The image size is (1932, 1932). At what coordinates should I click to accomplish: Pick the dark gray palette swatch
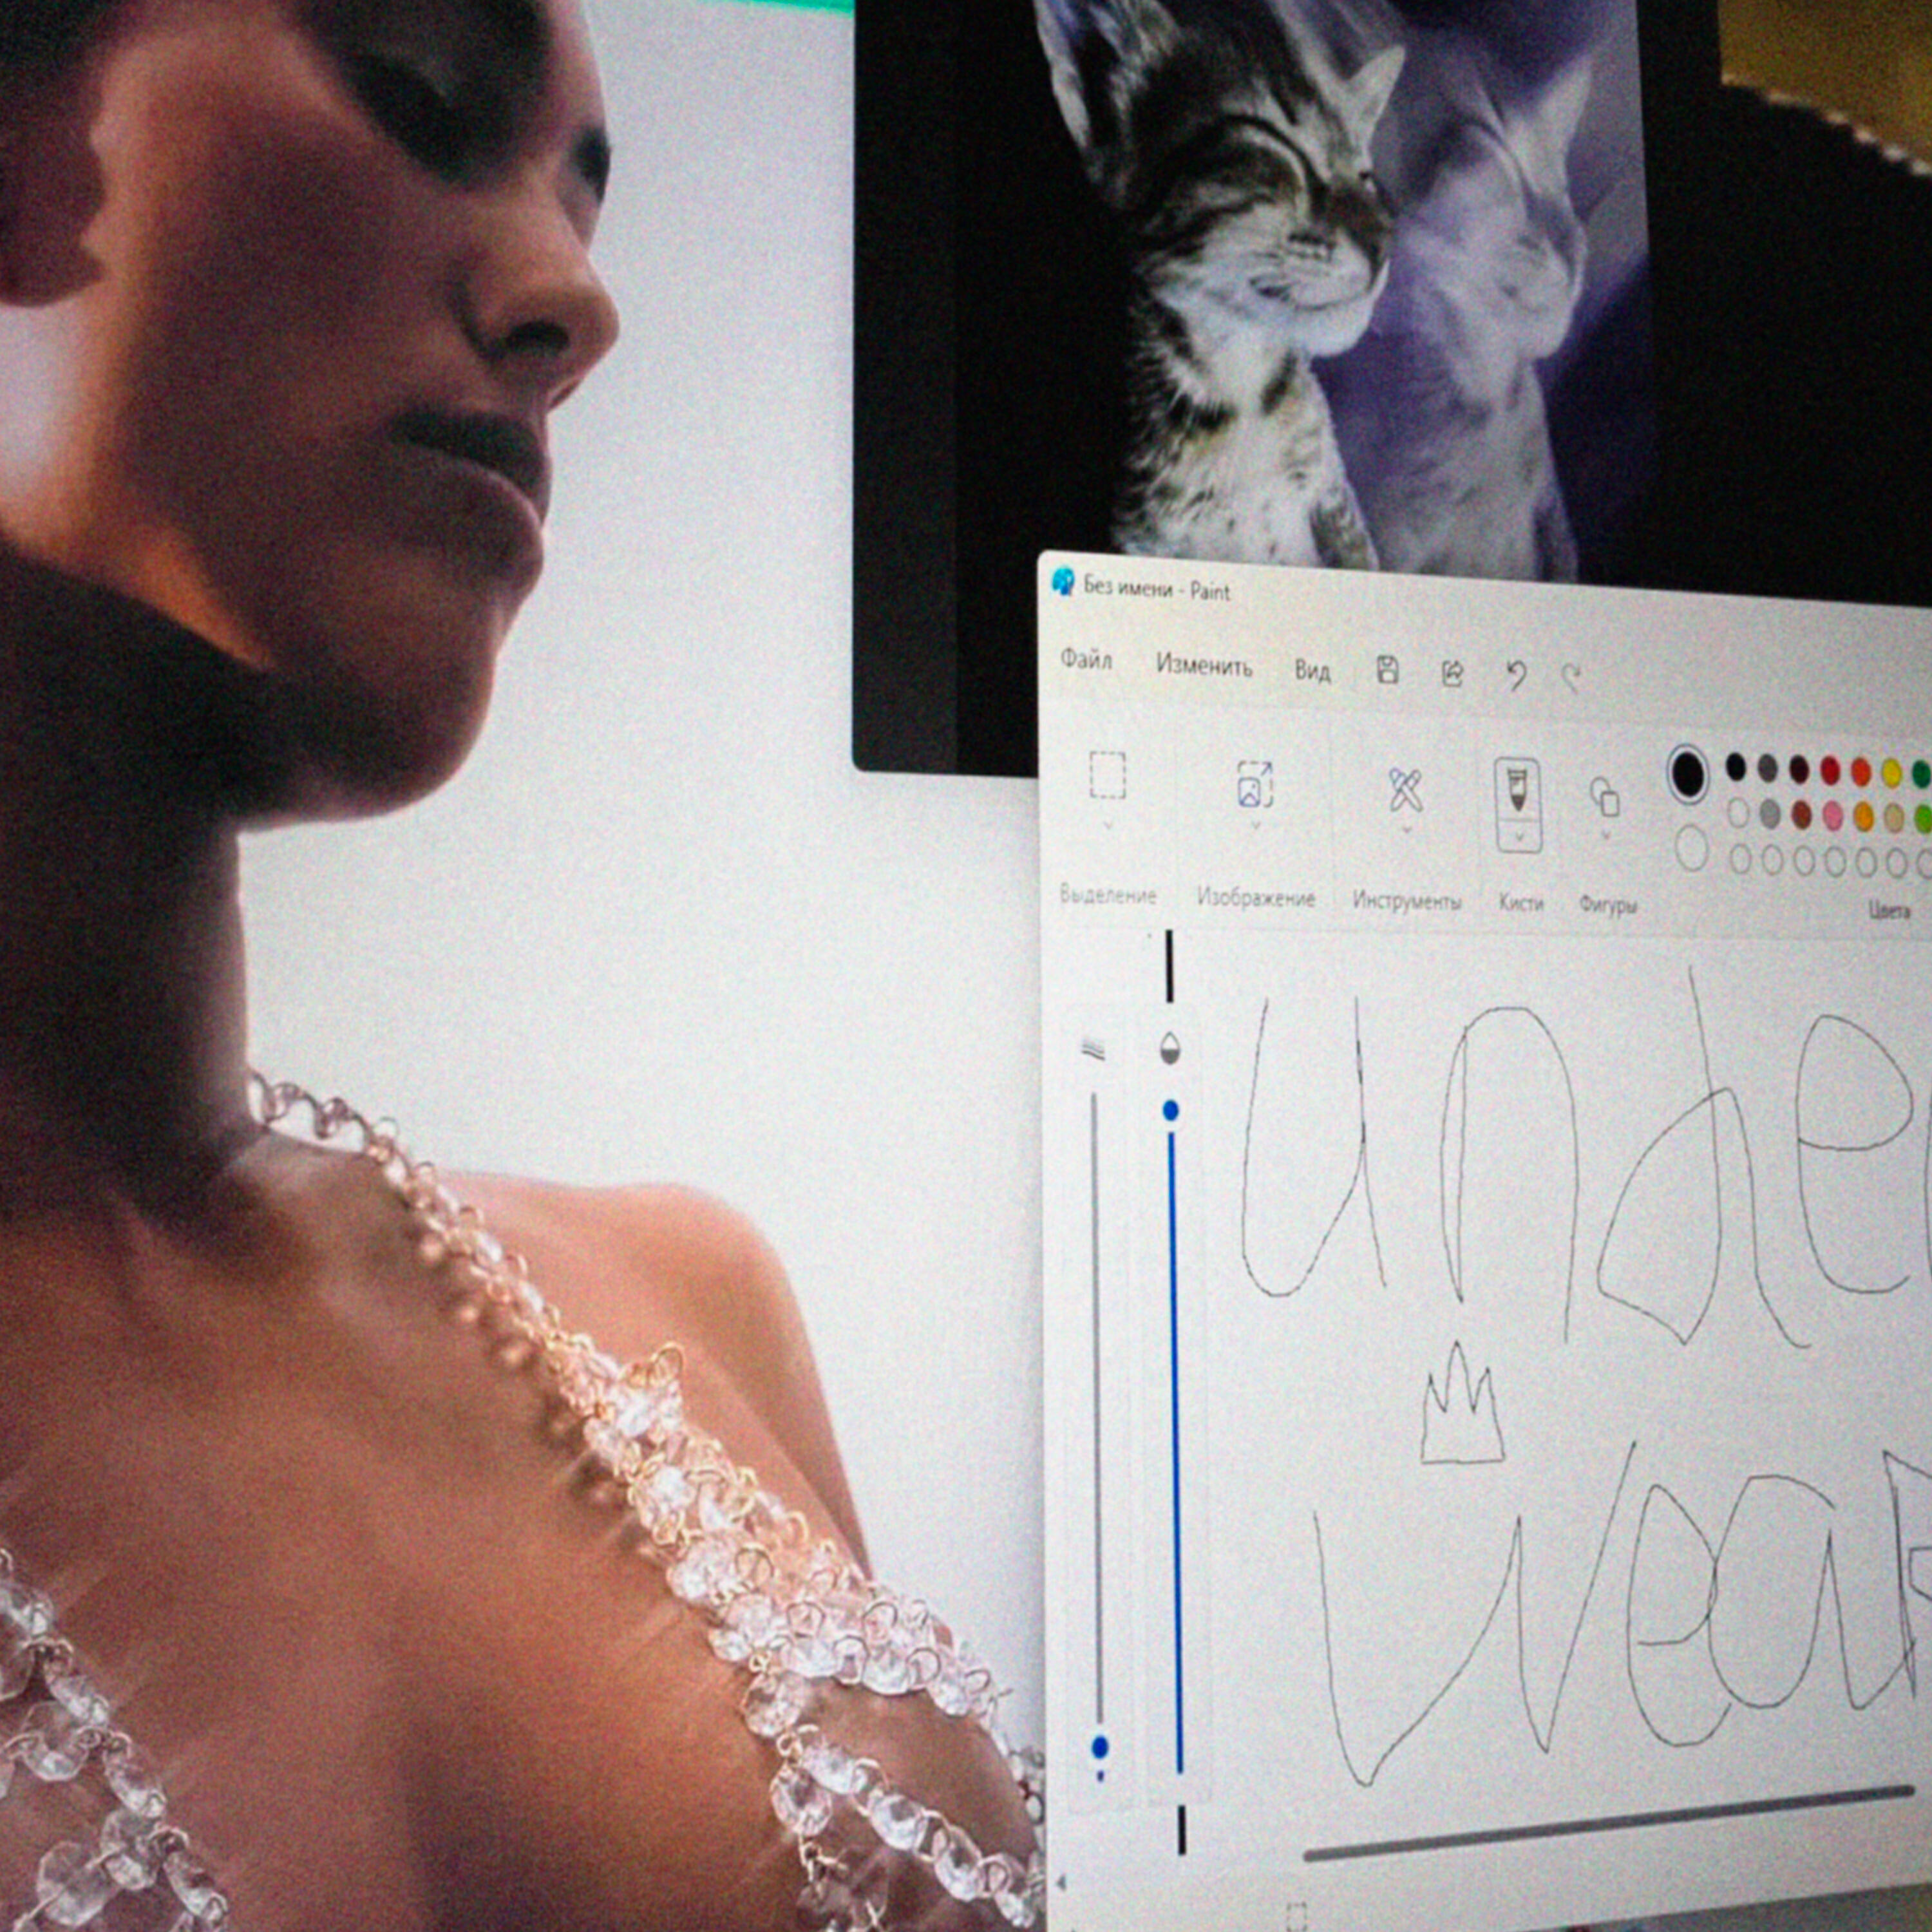click(x=1768, y=768)
